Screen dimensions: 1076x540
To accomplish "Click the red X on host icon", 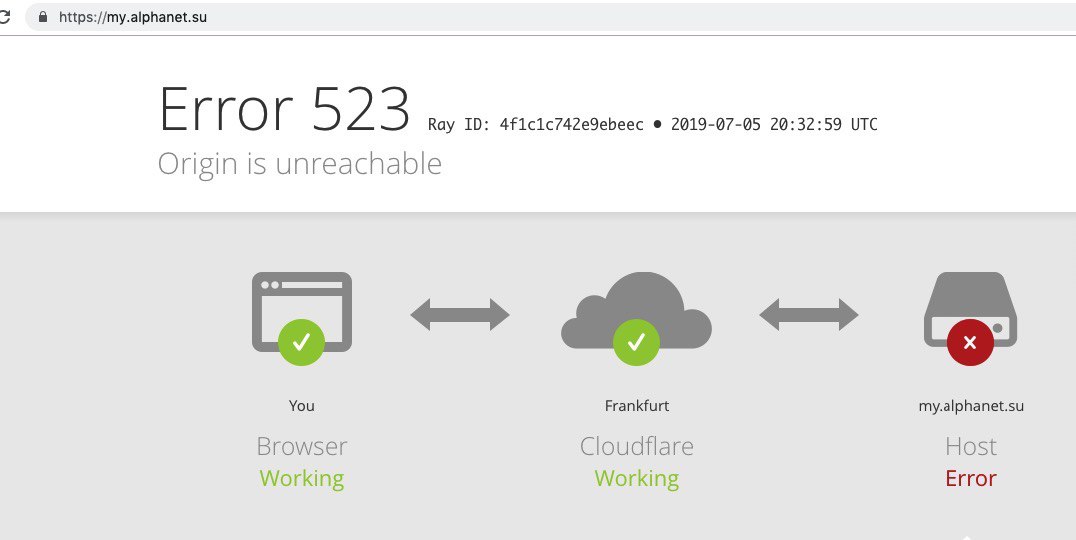I will tap(969, 343).
